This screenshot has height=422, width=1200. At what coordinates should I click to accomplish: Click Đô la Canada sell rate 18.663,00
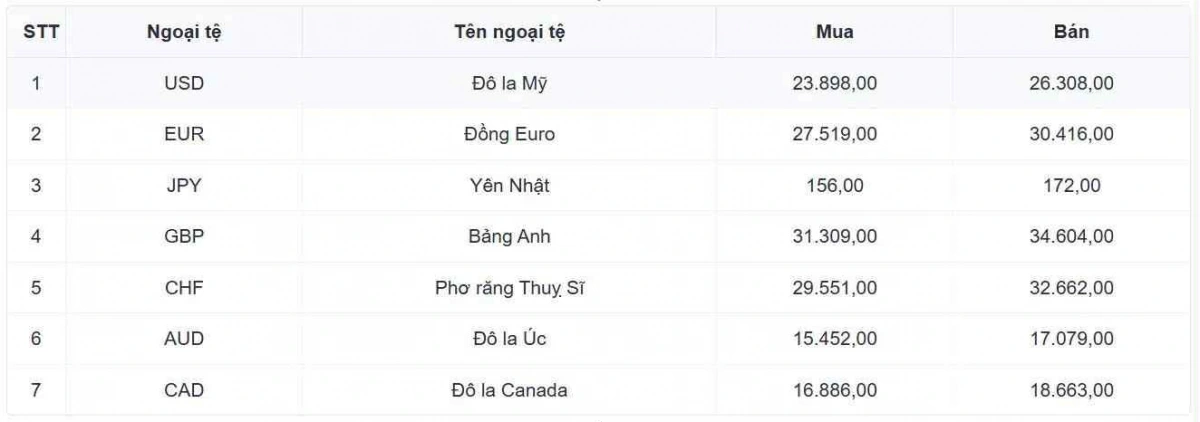point(1071,390)
